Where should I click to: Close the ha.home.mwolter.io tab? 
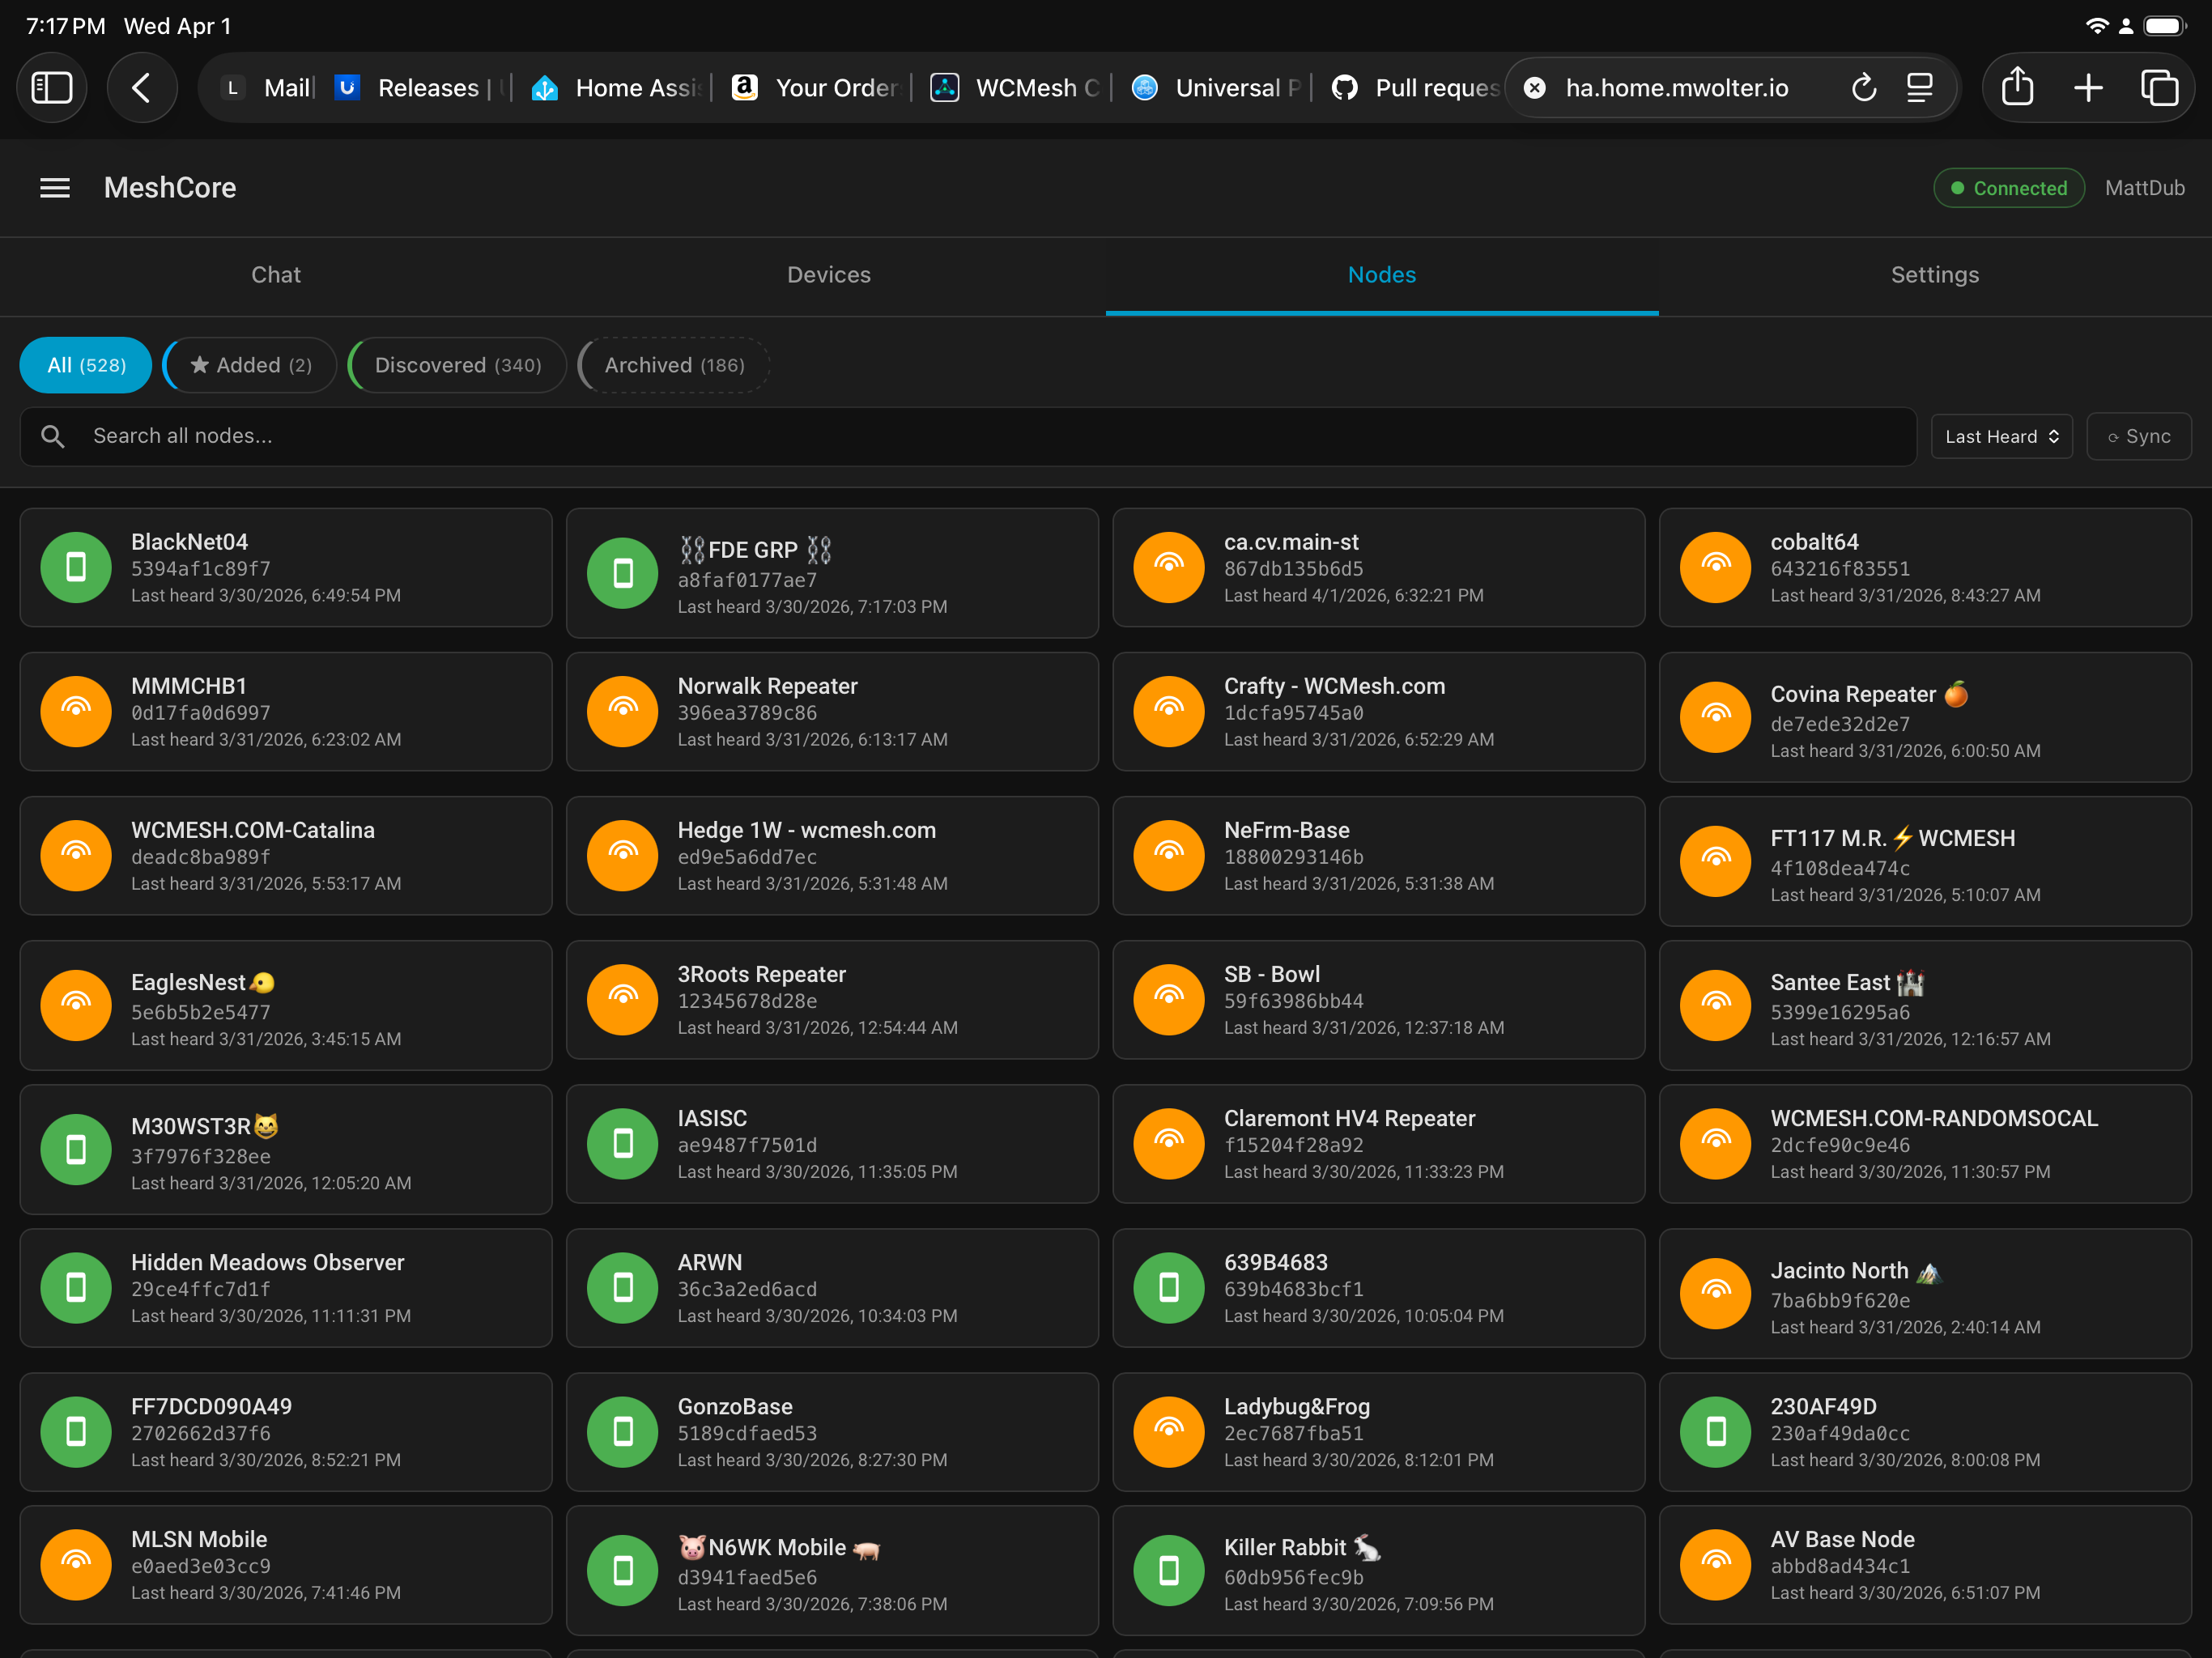point(1535,88)
